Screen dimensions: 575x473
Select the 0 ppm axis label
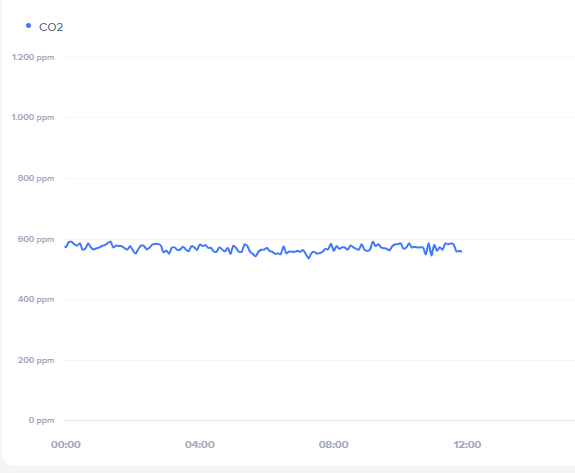pyautogui.click(x=41, y=420)
